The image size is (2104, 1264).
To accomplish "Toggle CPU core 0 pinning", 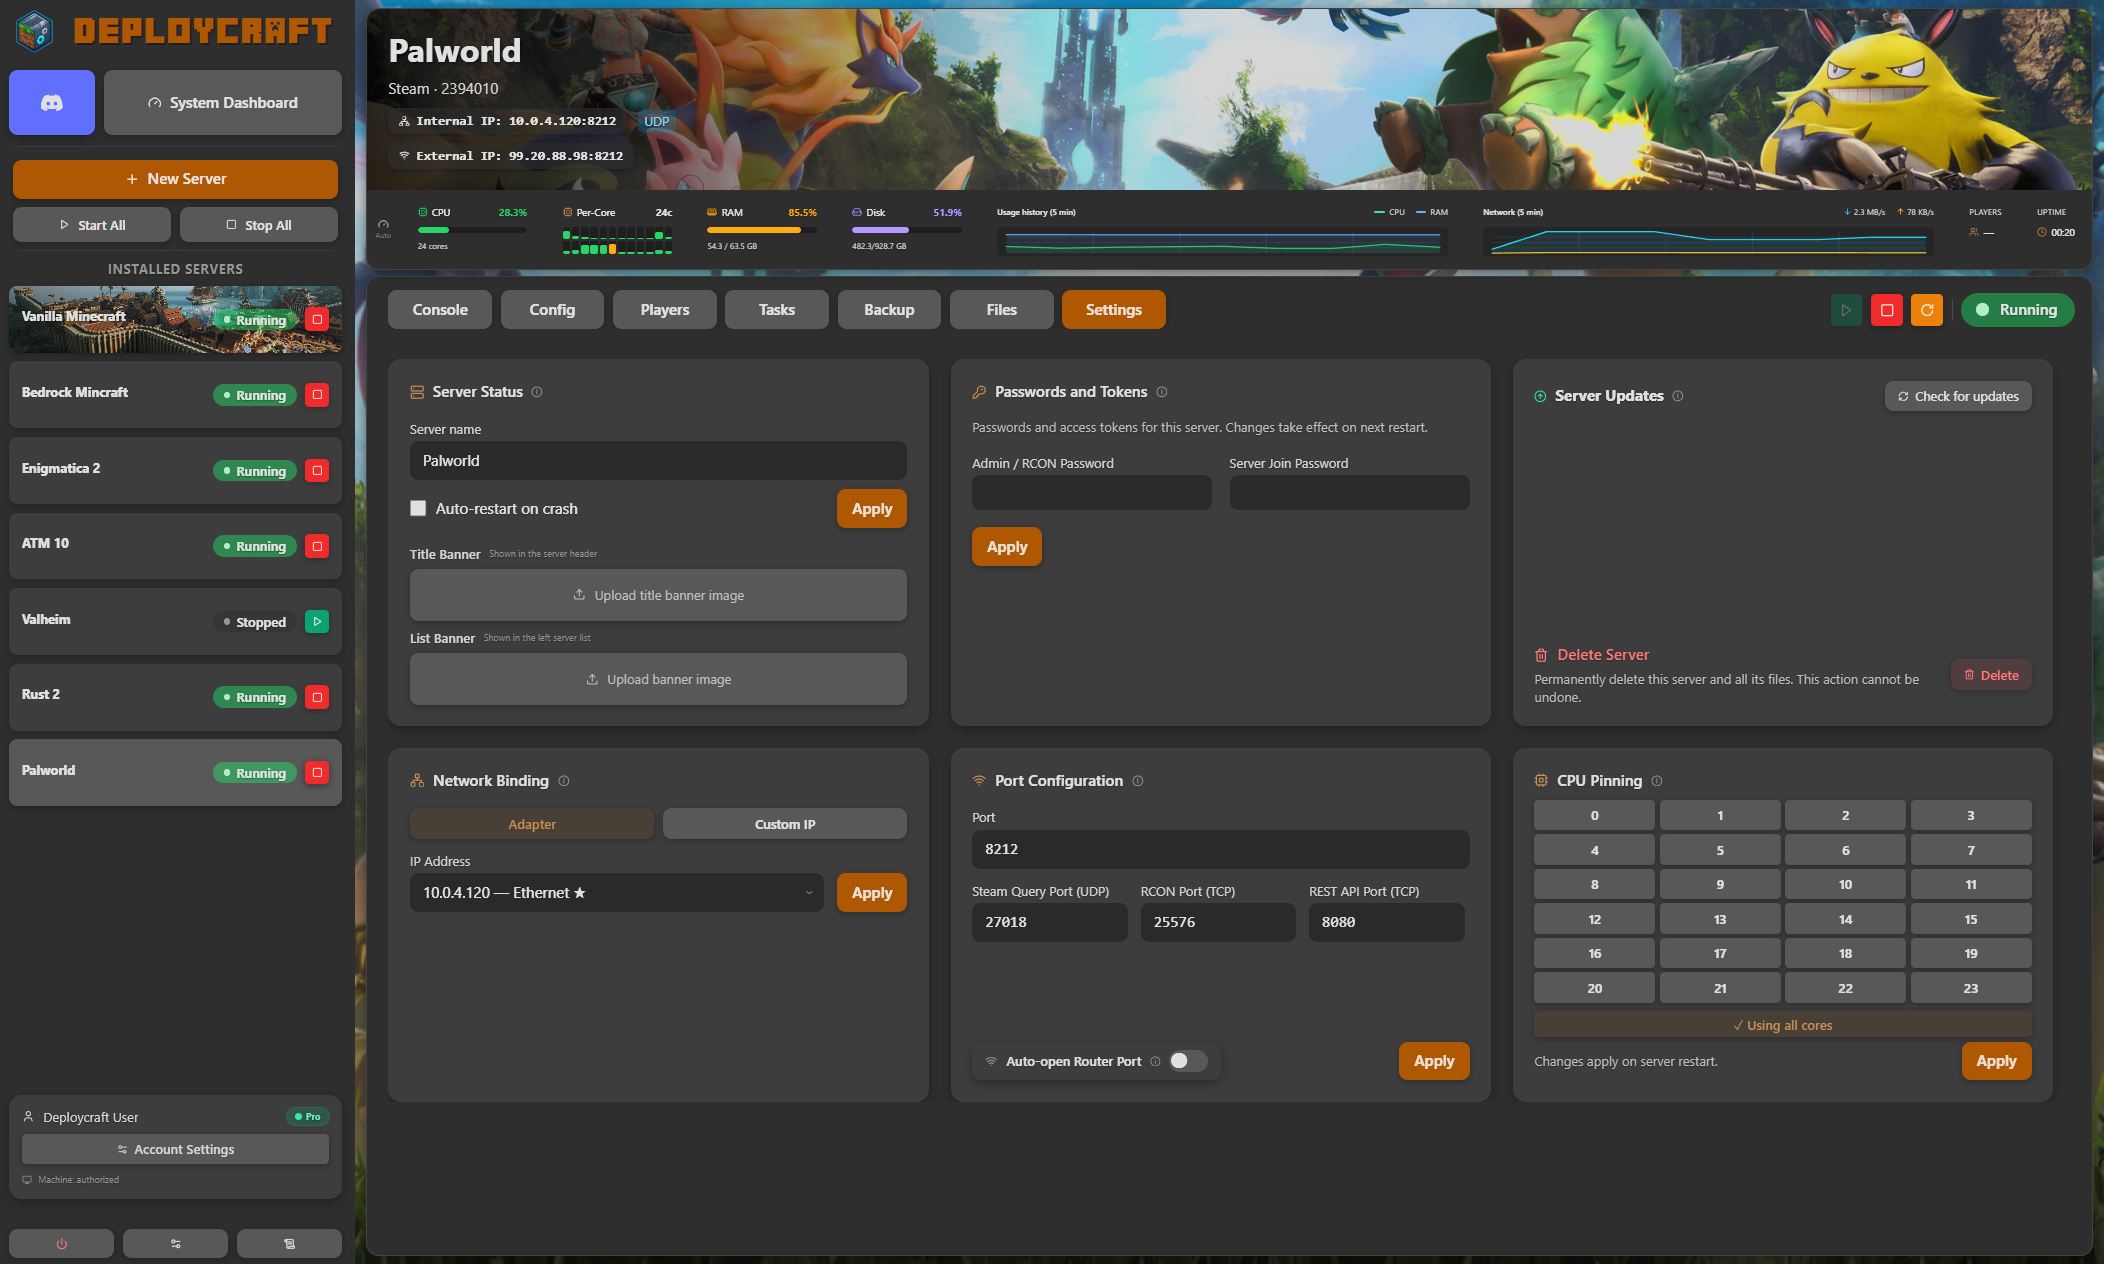I will point(1594,815).
